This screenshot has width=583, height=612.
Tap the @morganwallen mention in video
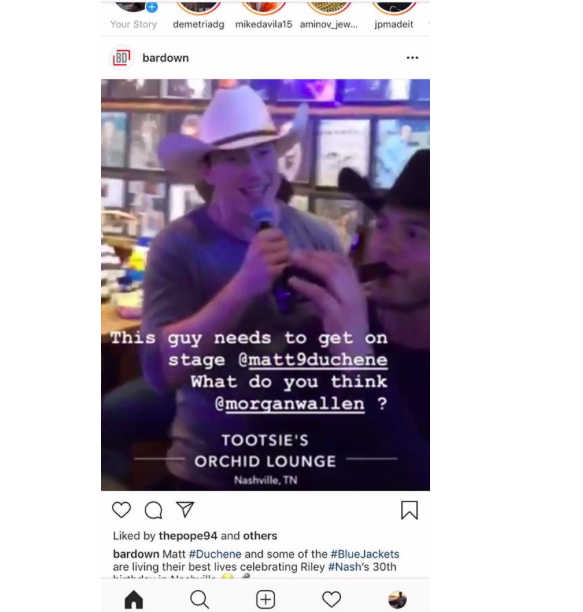tap(290, 404)
